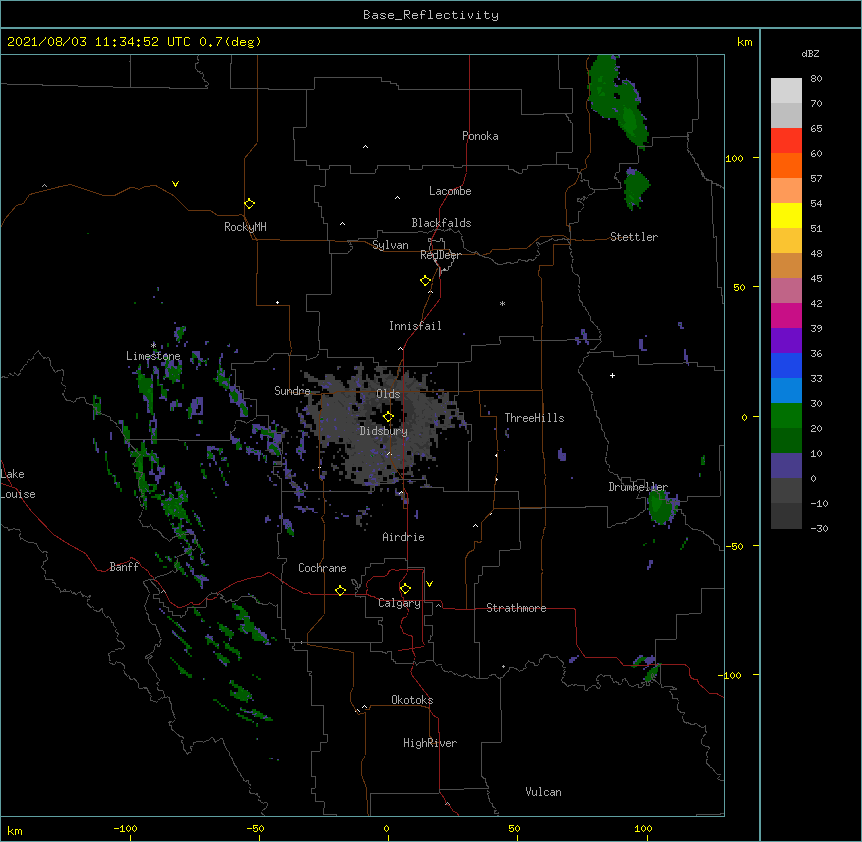Select the Airdrie label
862x842 pixels.
[403, 537]
